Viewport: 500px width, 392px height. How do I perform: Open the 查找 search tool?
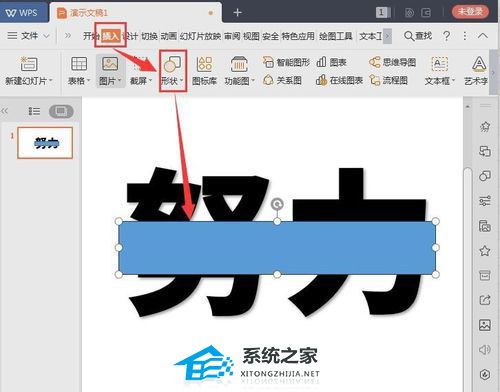tap(418, 36)
